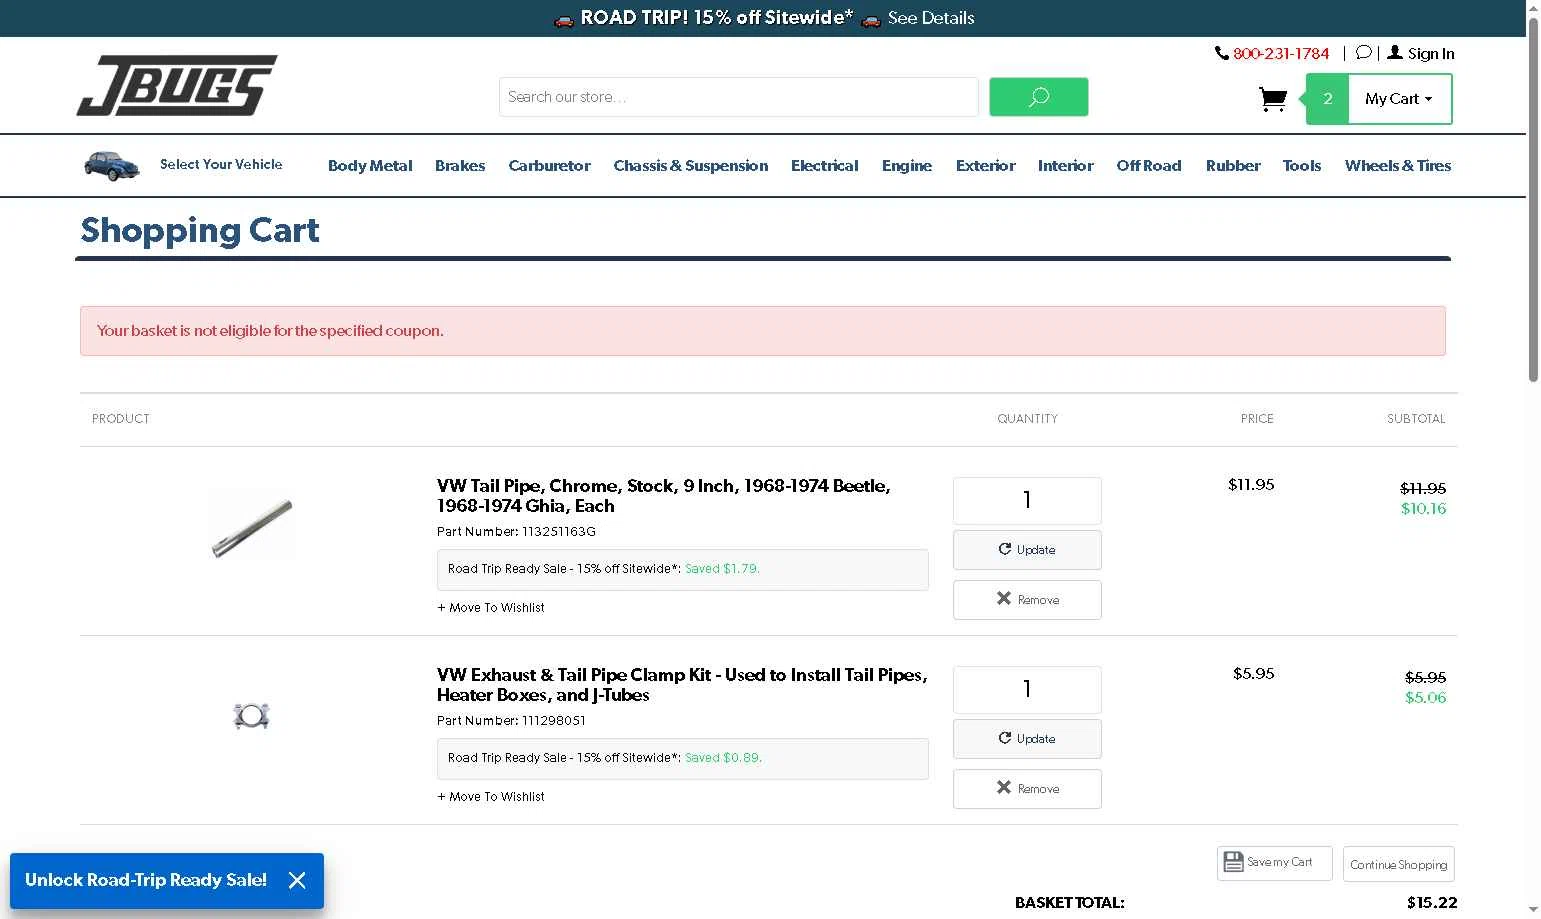Click the Exhaust Clamp Kit thumbnail
The width and height of the screenshot is (1541, 919).
coord(251,716)
